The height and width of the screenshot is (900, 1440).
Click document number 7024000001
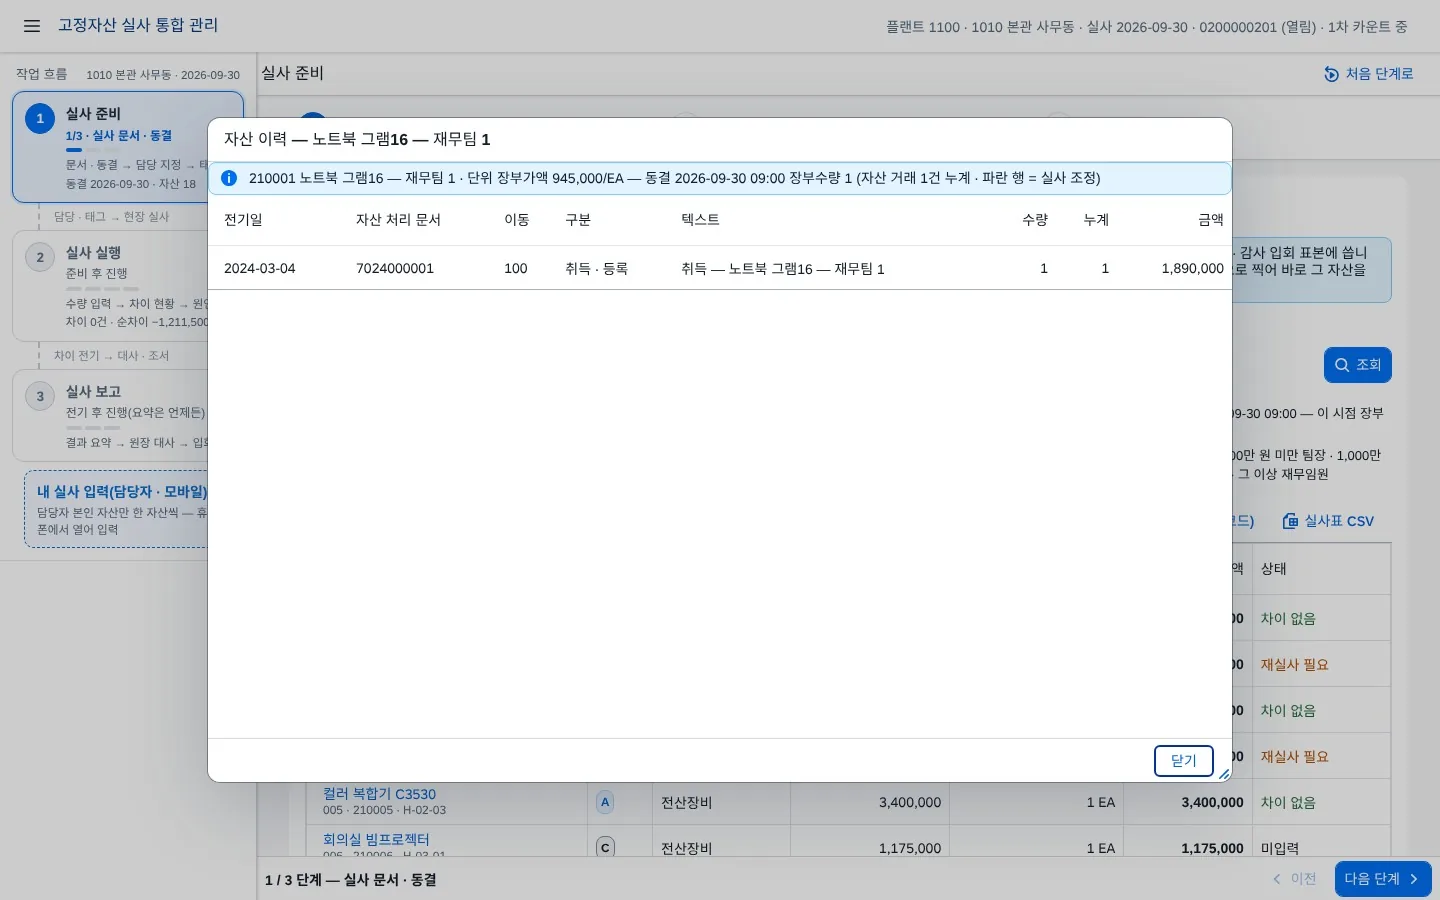(395, 269)
